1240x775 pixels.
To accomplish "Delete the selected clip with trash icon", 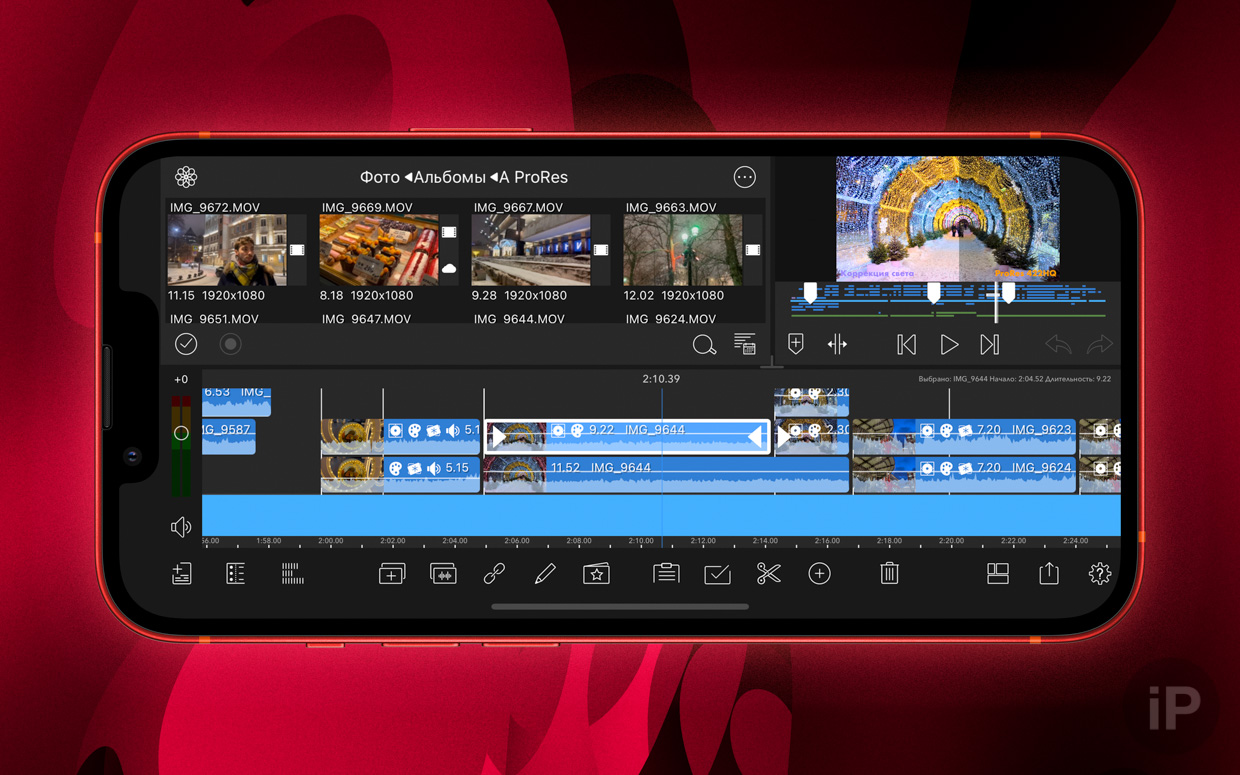I will [x=889, y=573].
